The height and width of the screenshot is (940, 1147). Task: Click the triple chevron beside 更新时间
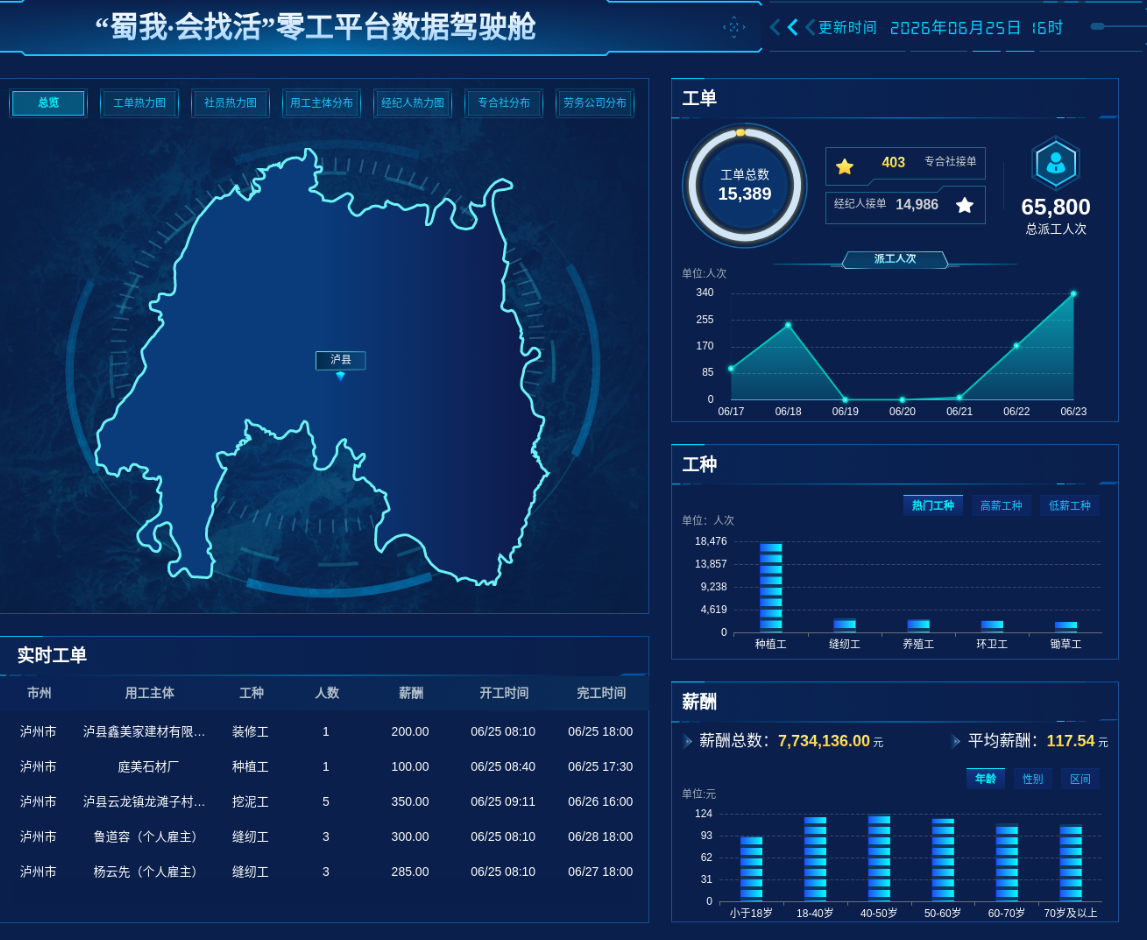[792, 27]
